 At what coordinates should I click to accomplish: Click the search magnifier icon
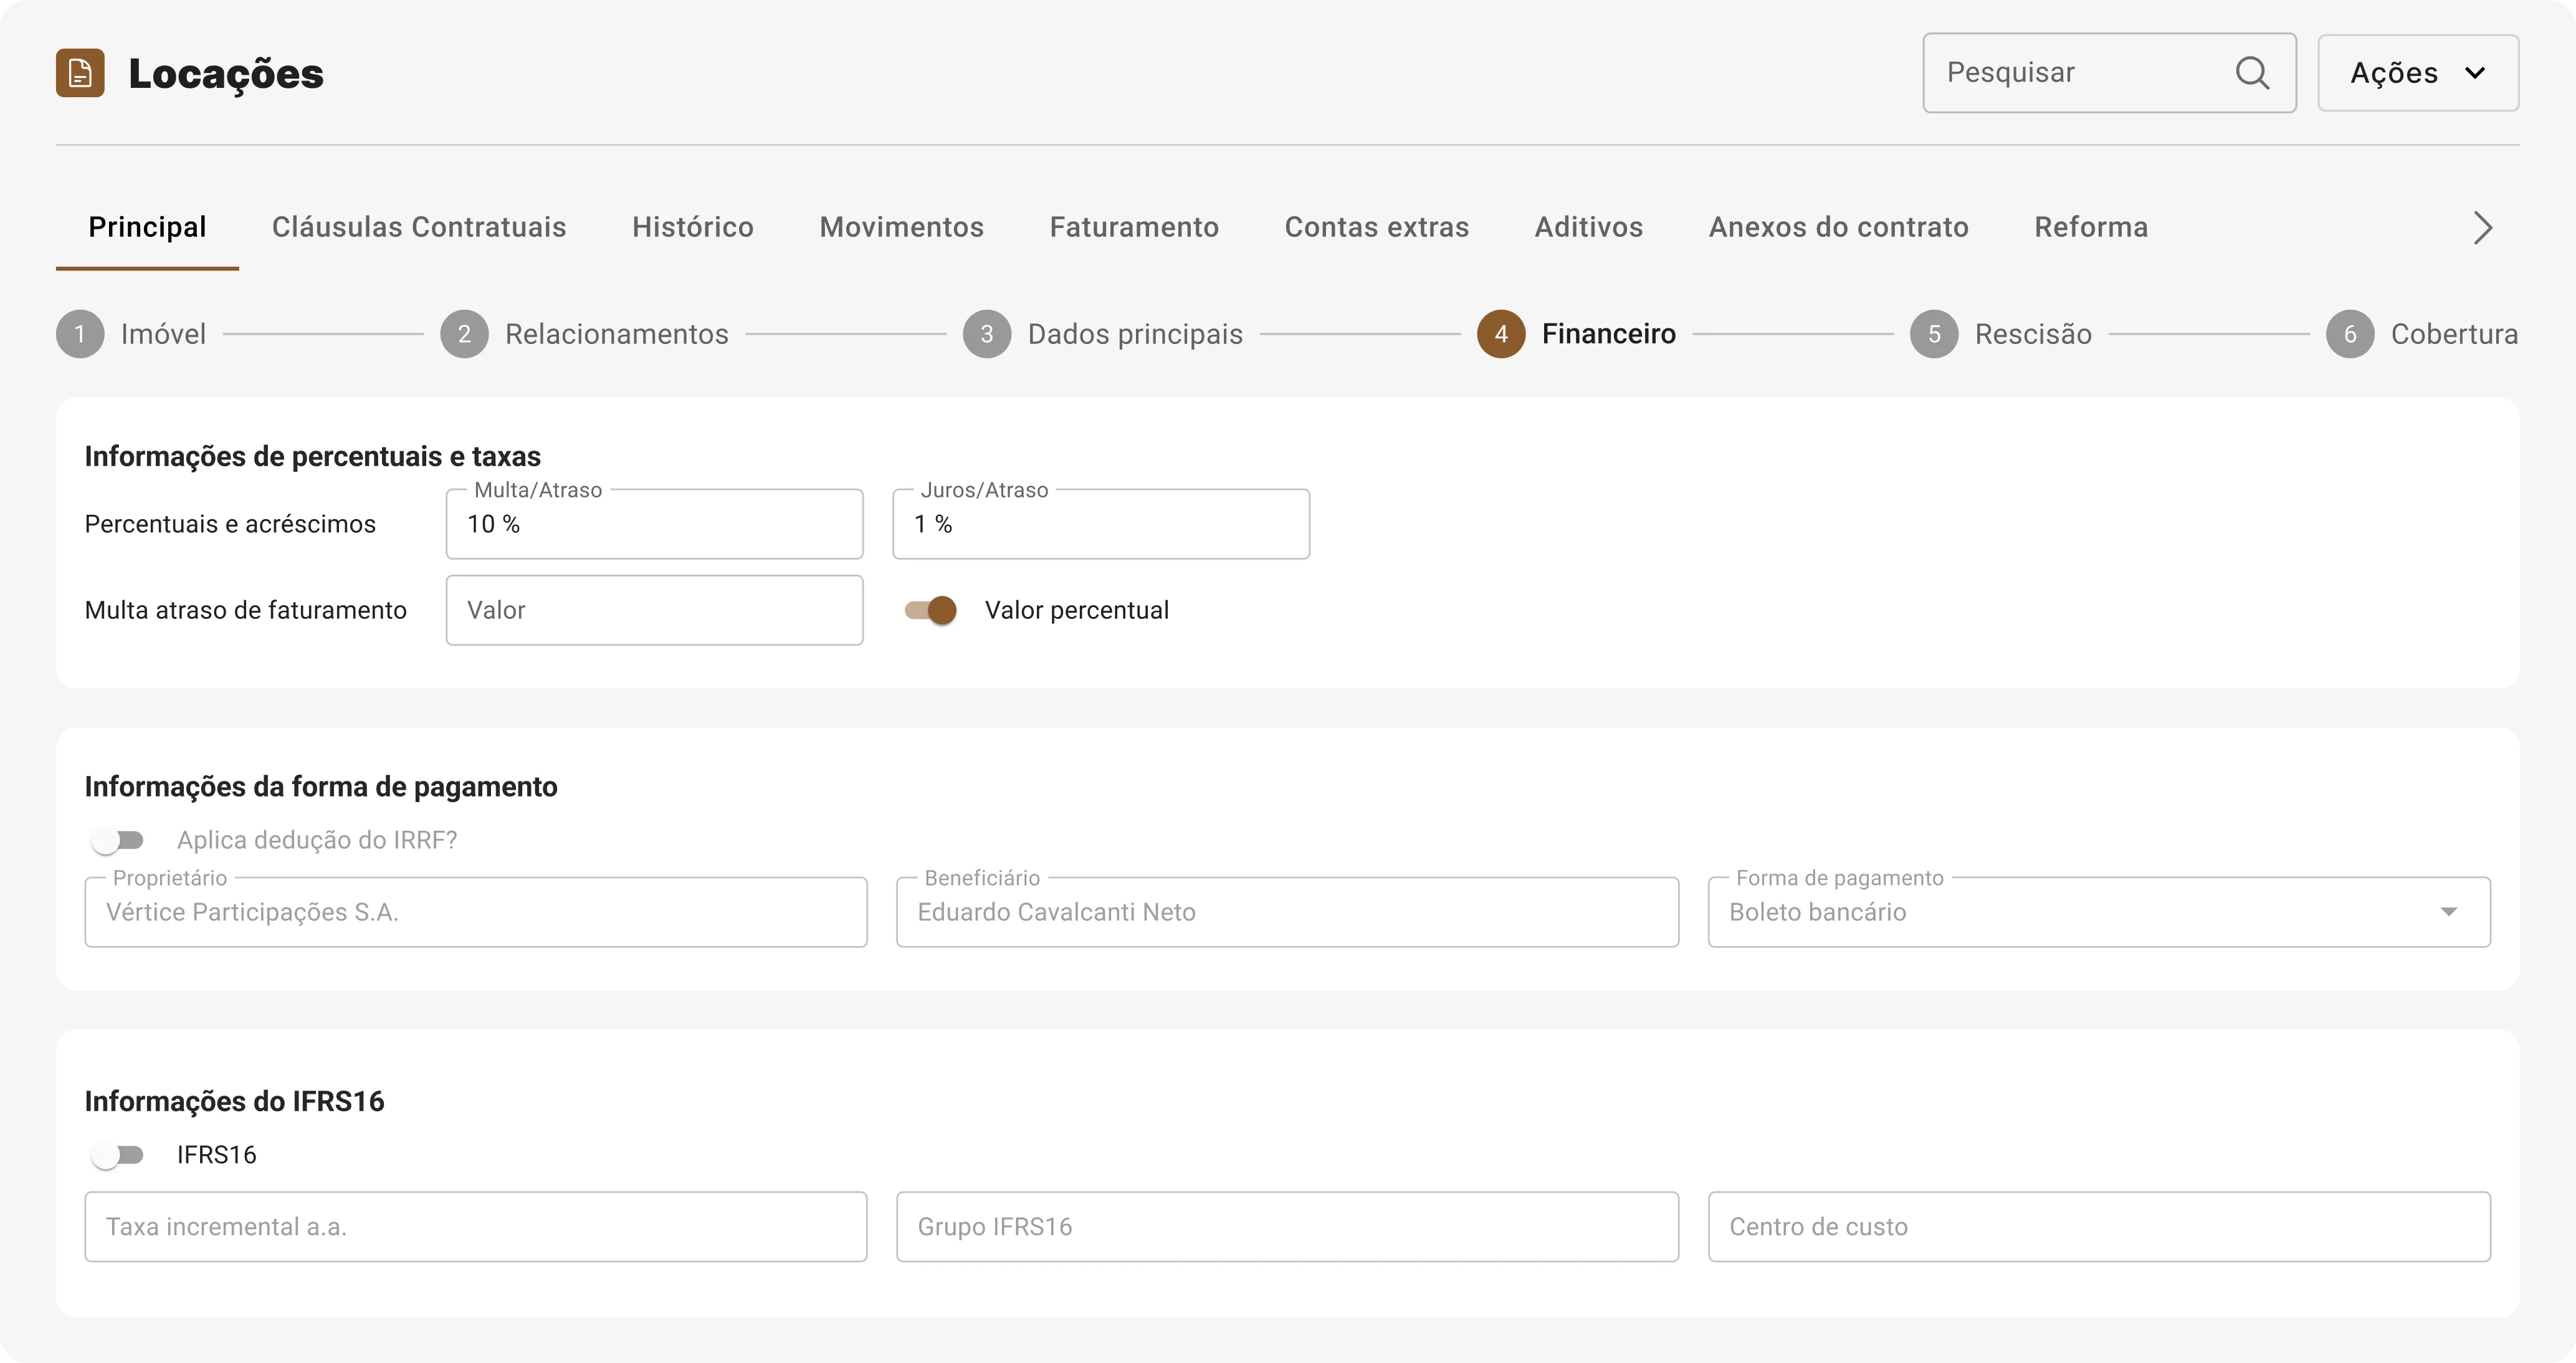coord(2252,73)
